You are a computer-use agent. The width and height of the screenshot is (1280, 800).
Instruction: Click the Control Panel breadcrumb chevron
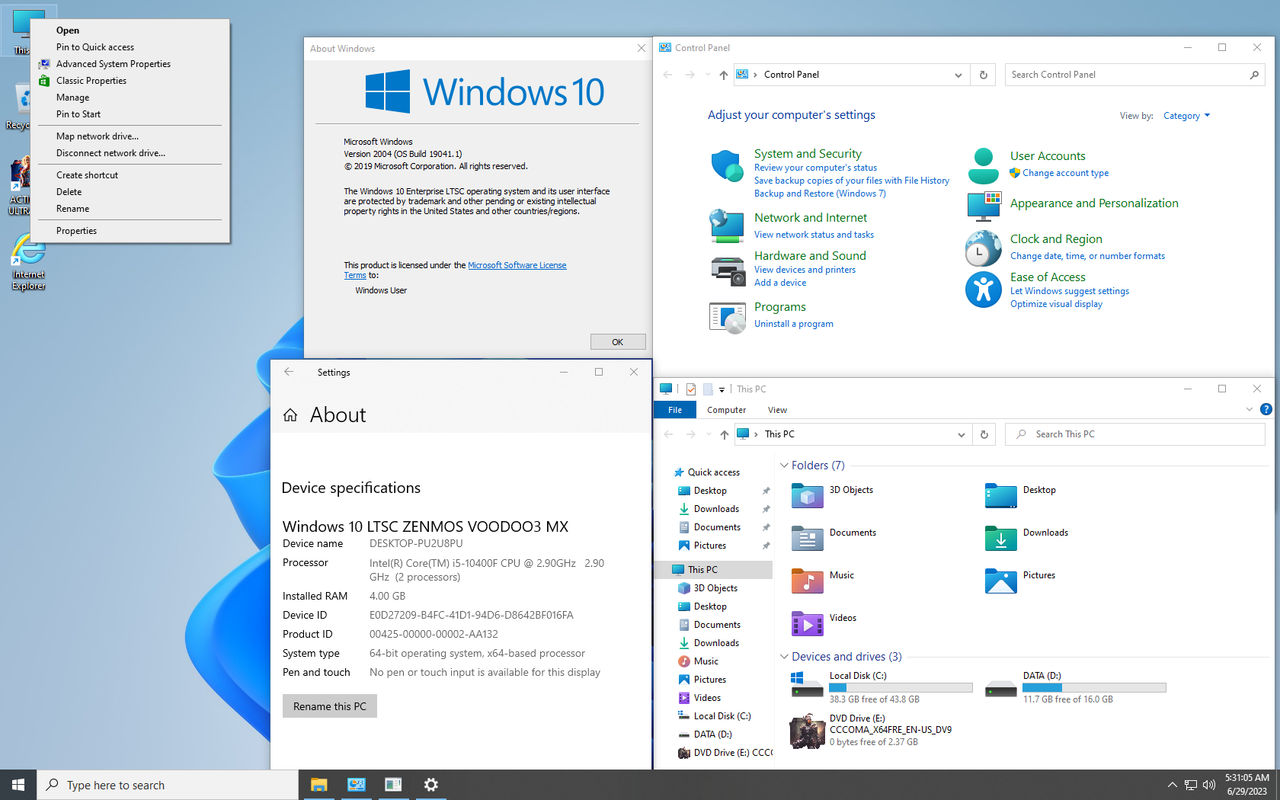(757, 74)
